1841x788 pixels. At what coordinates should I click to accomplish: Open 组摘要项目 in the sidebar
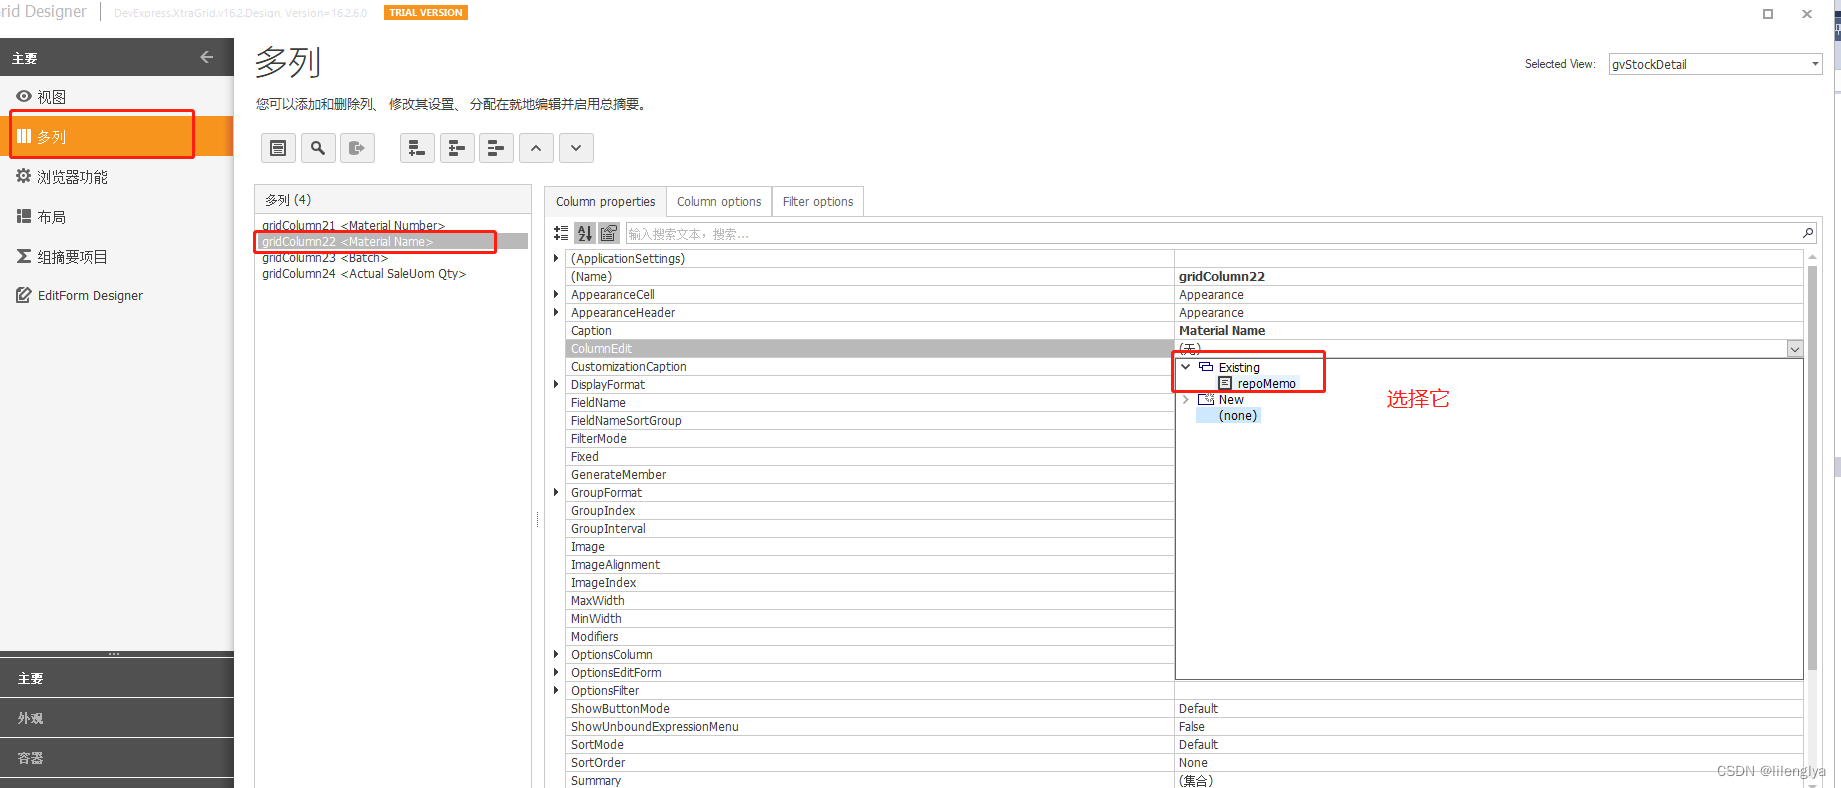click(x=117, y=257)
